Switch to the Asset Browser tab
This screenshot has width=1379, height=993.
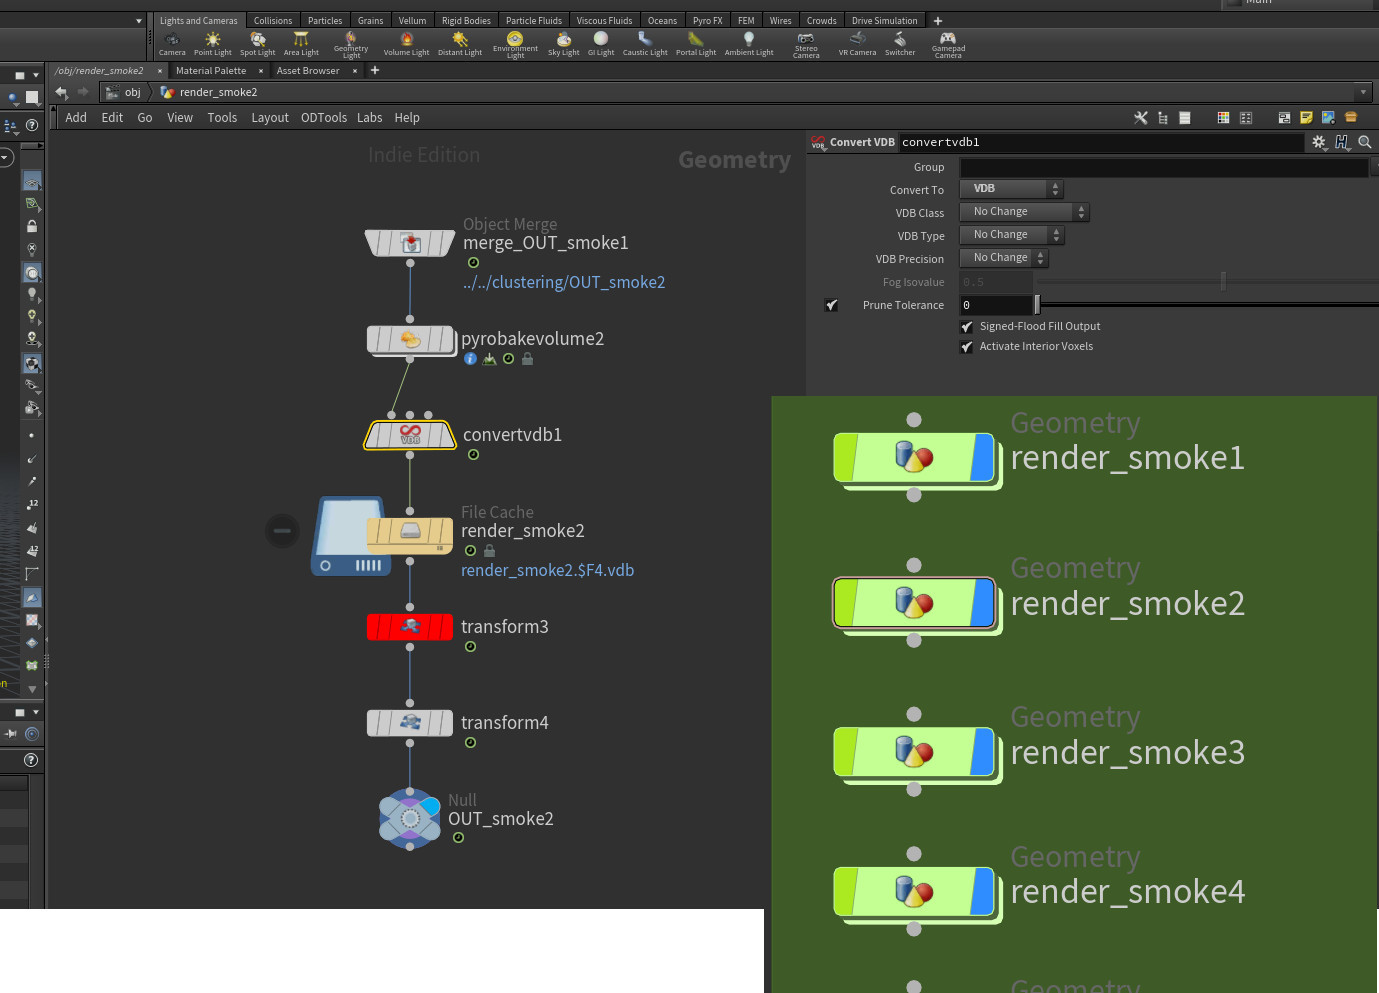(308, 71)
